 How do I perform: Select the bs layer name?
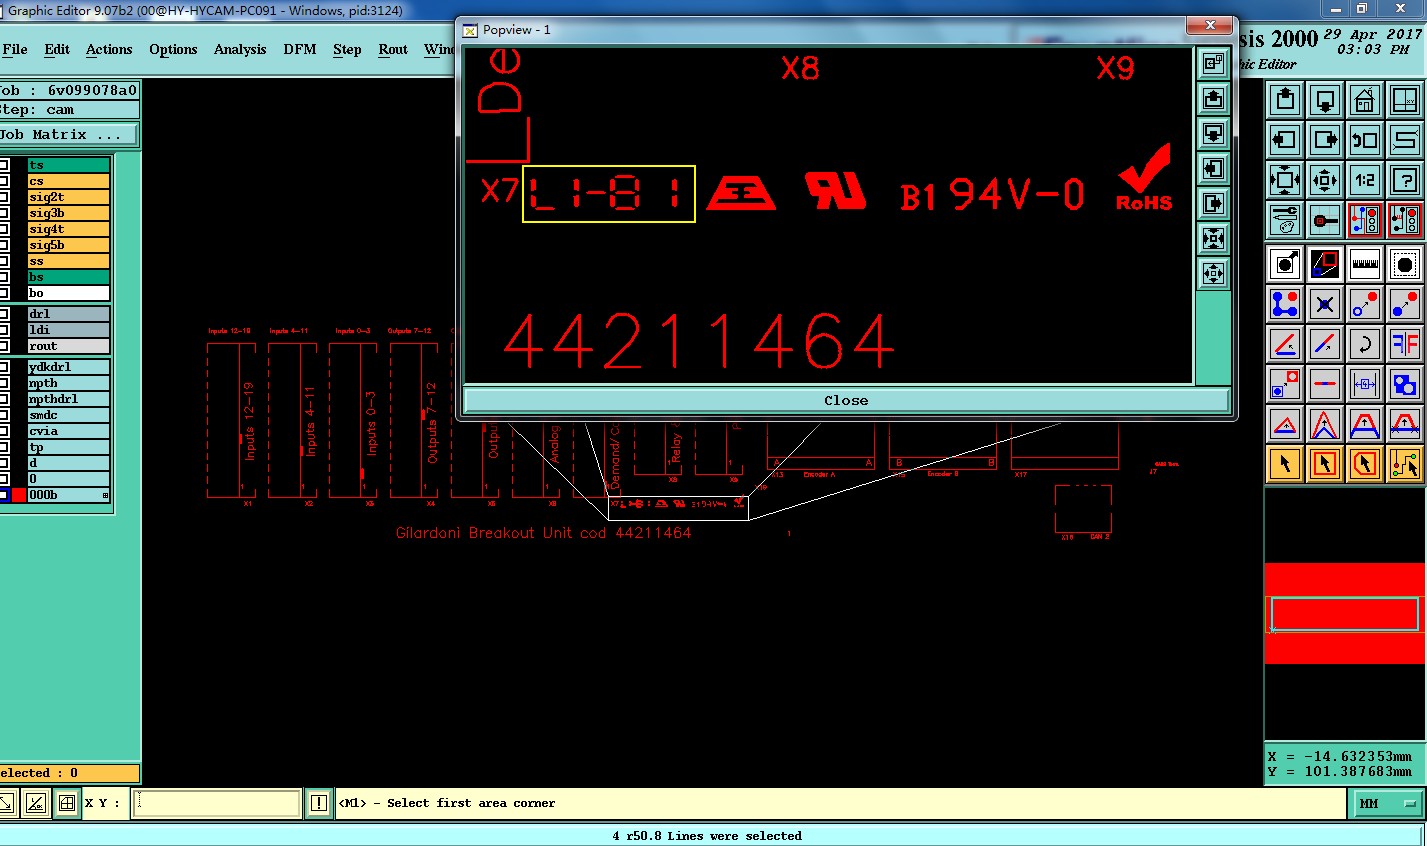68,277
